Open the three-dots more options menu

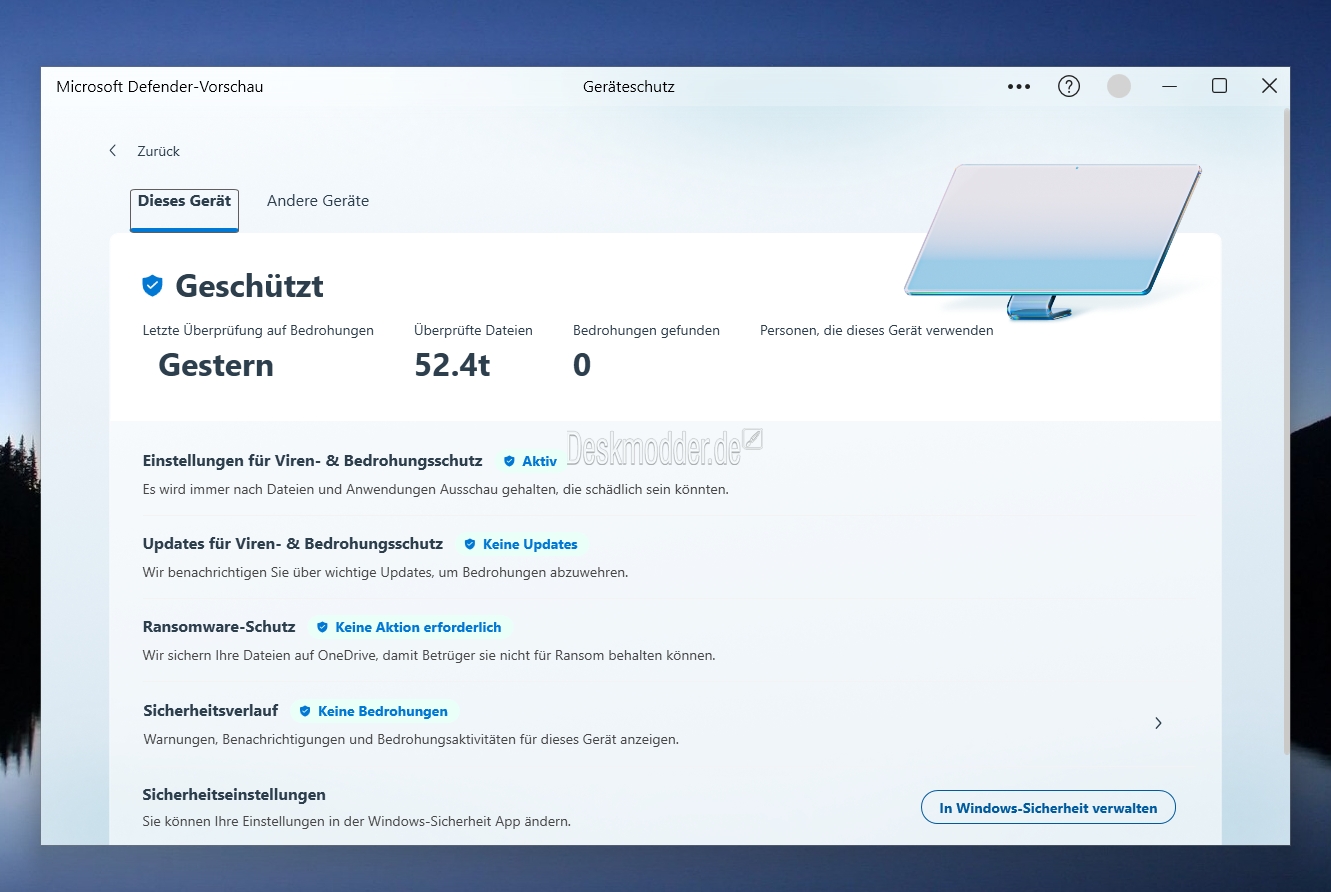pos(1018,87)
